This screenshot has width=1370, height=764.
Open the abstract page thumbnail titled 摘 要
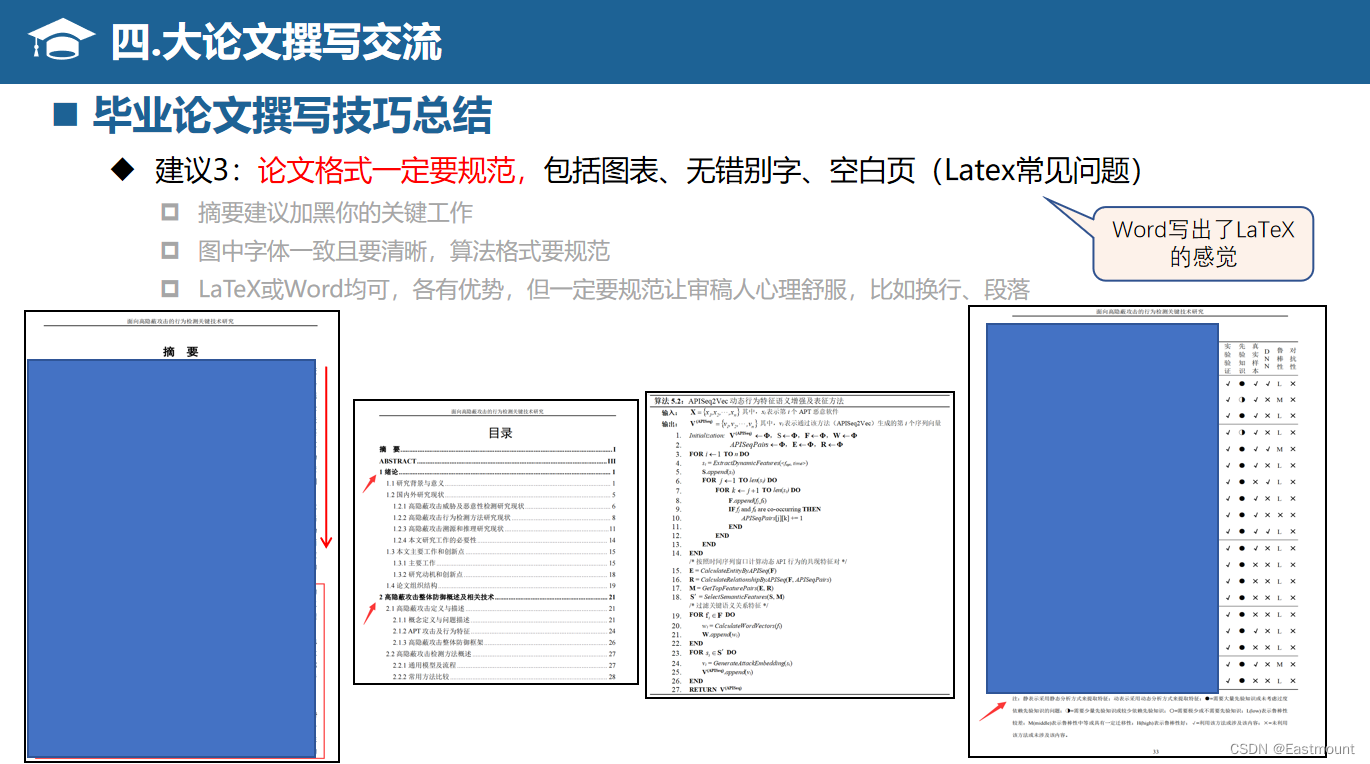coord(182,536)
